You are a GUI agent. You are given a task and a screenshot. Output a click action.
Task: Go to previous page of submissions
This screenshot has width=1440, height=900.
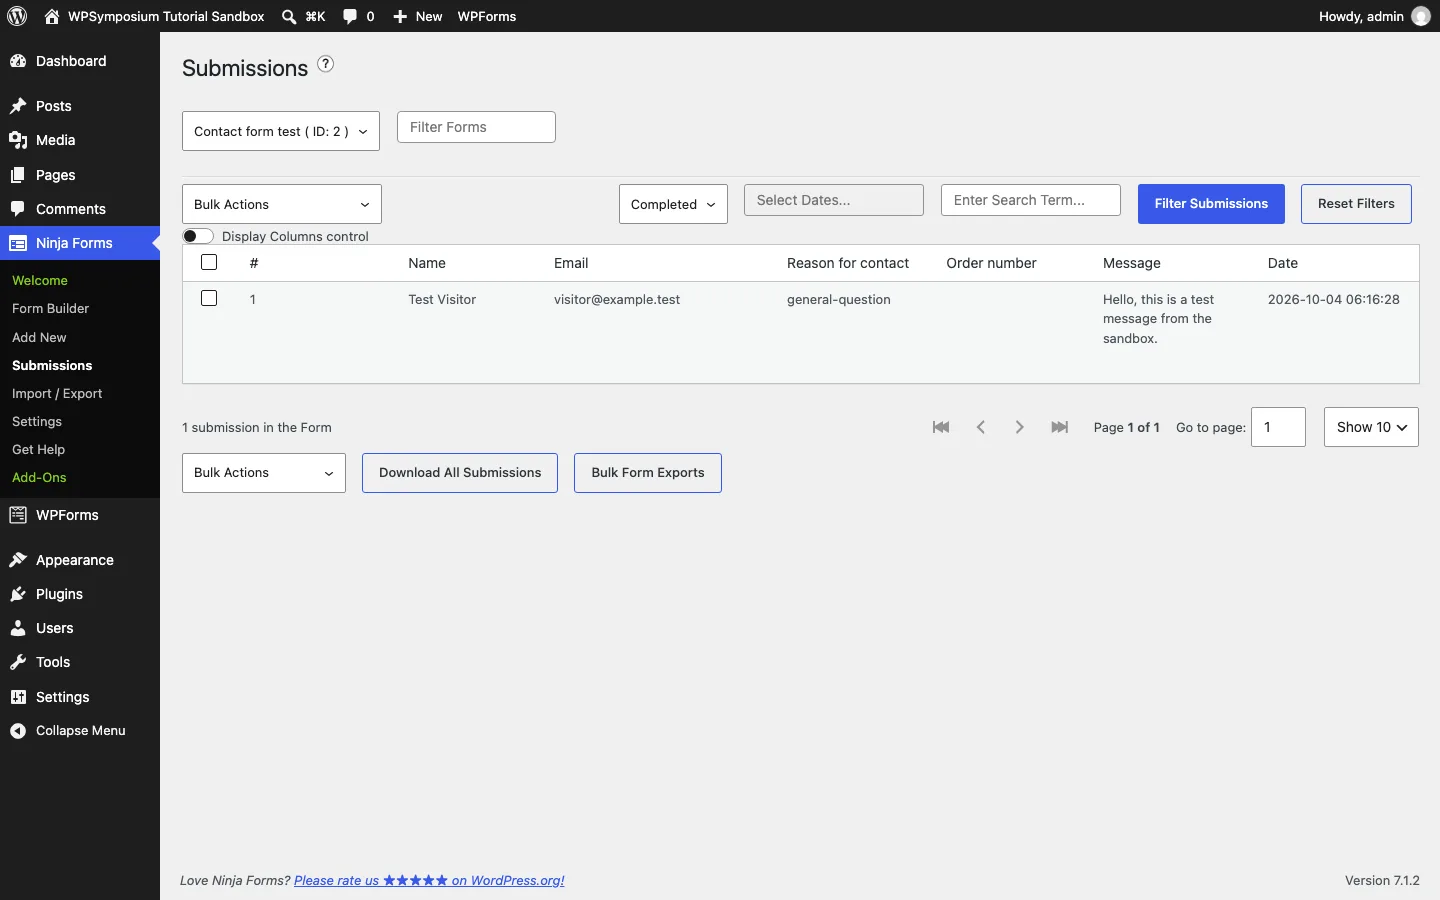point(981,427)
